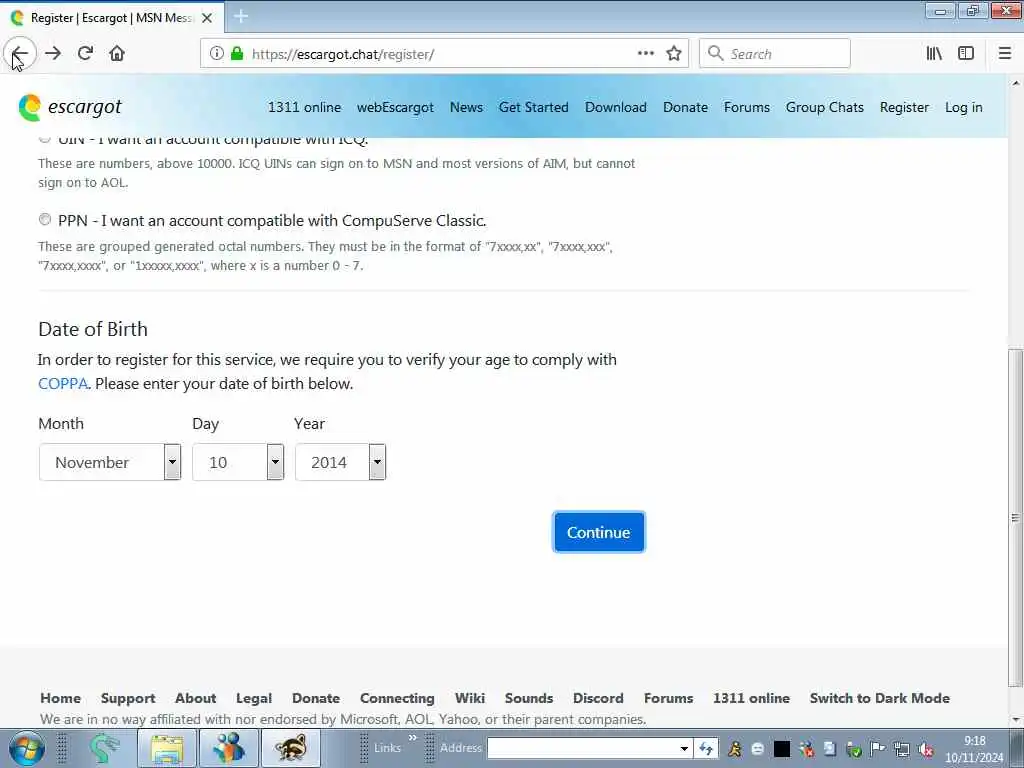Go back using the browser back arrow
Viewport: 1024px width, 768px height.
pyautogui.click(x=20, y=53)
